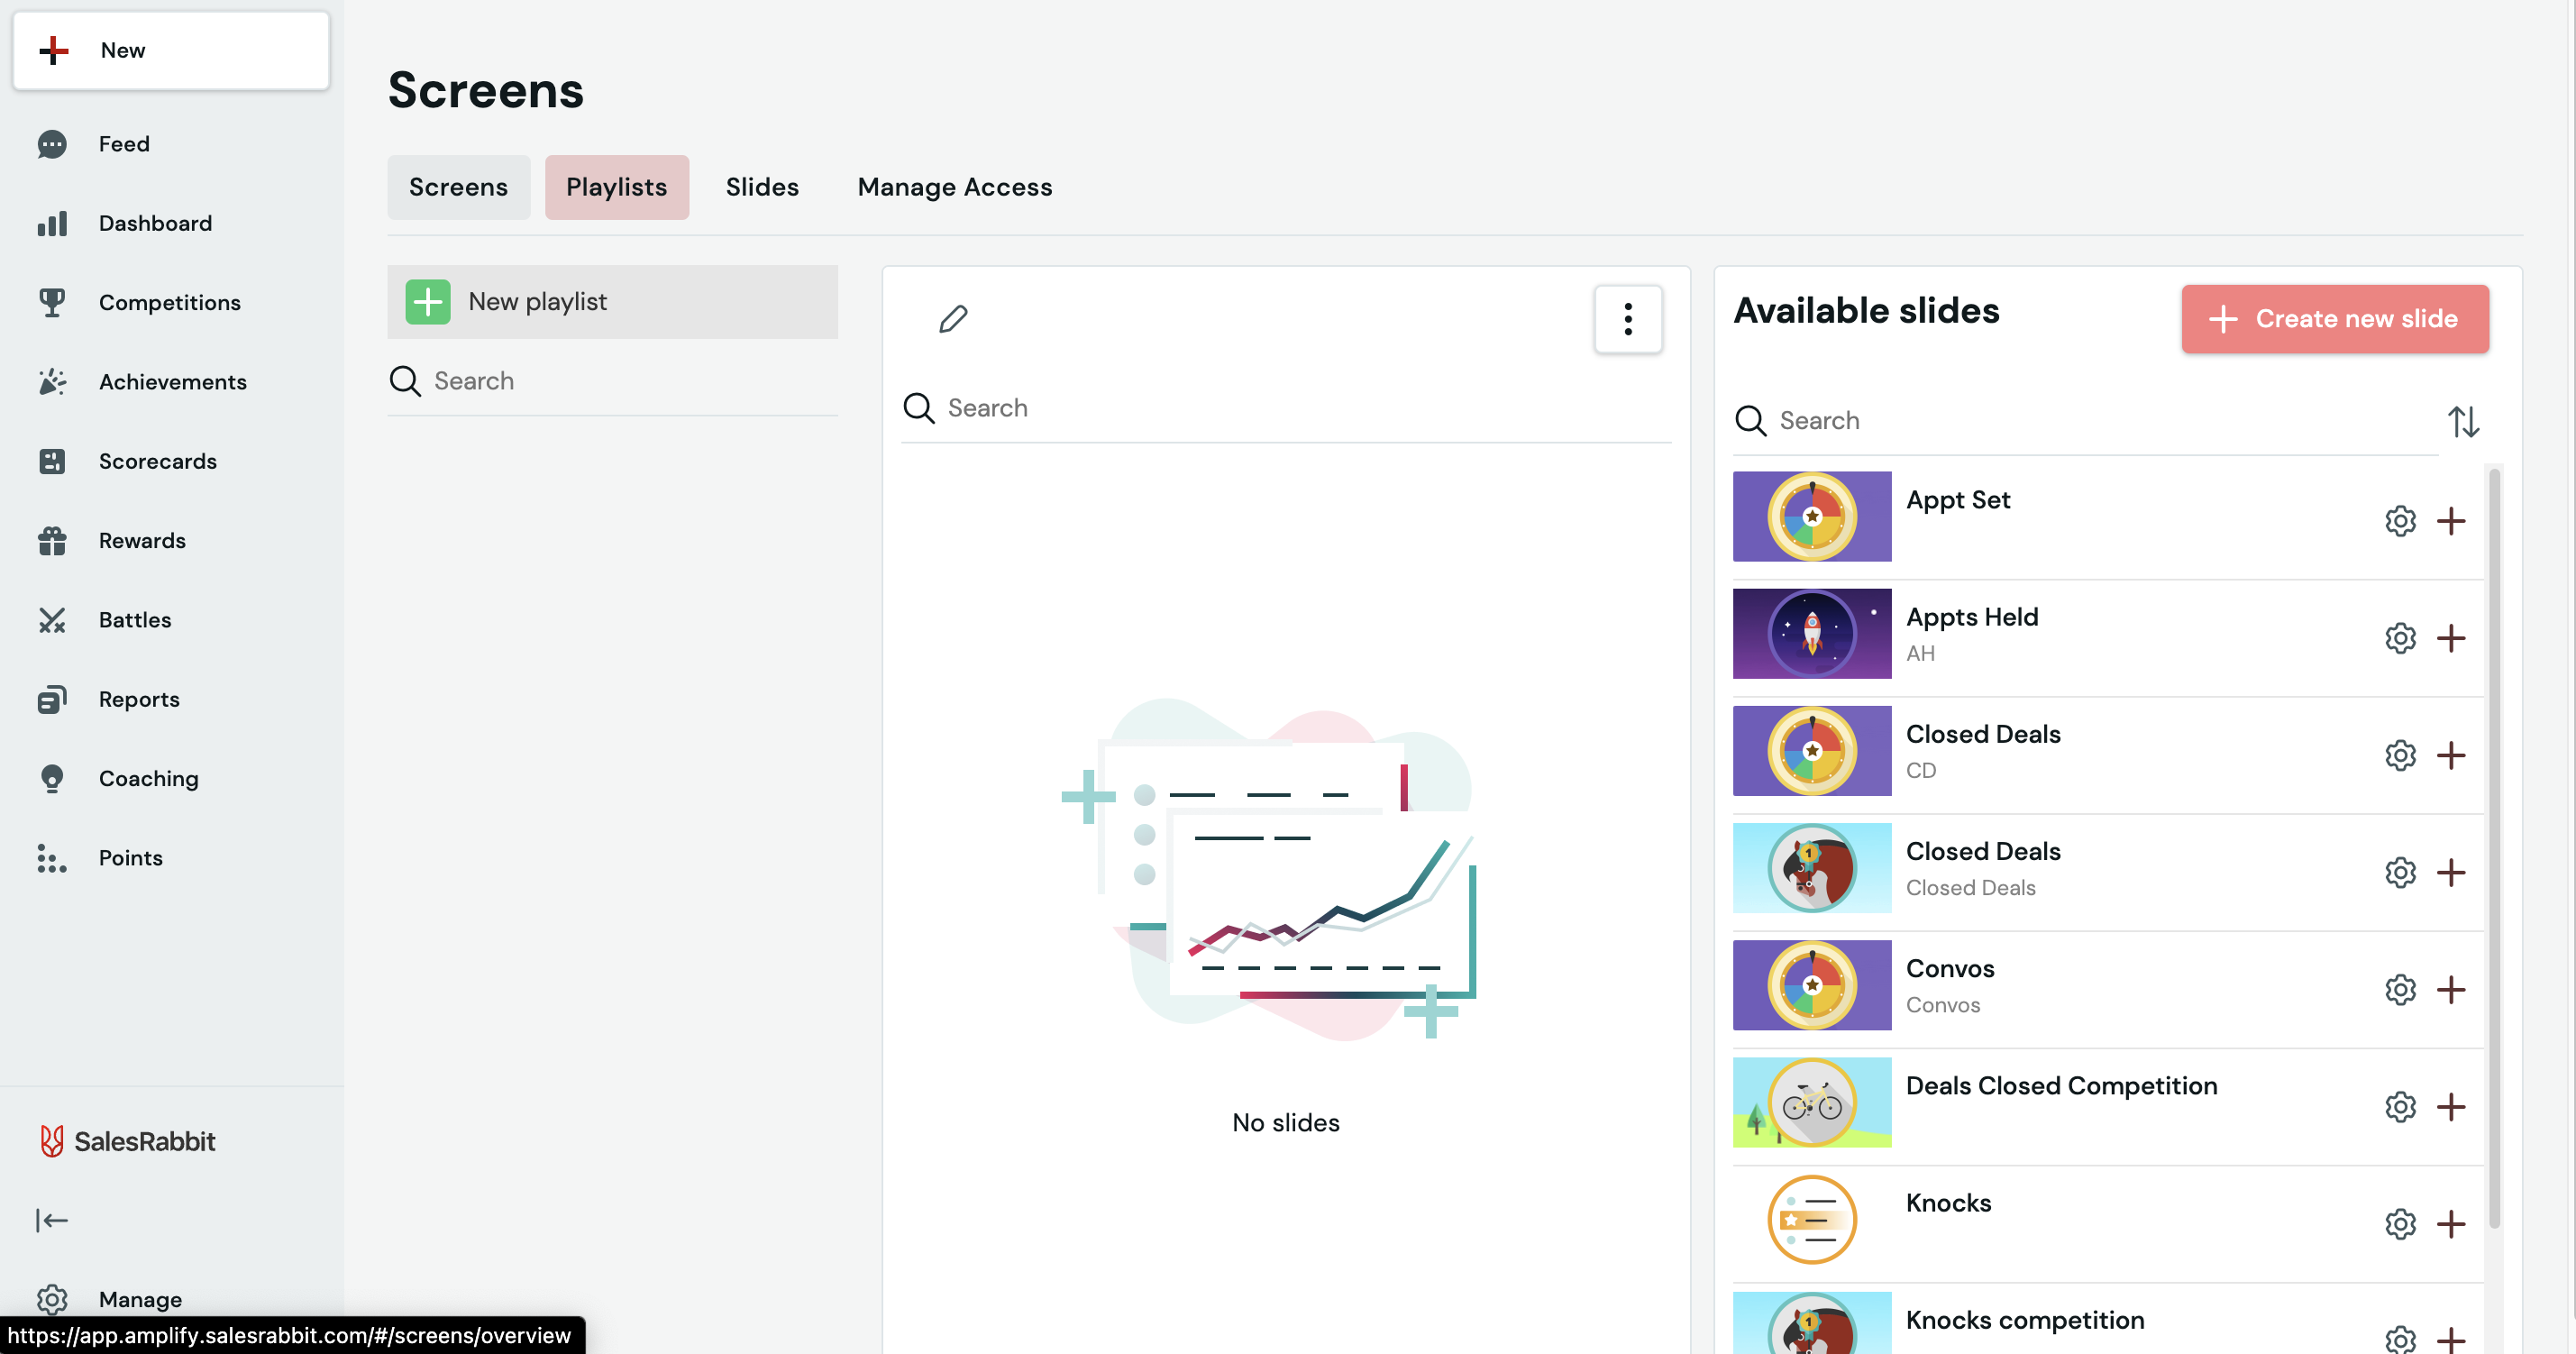The width and height of the screenshot is (2576, 1354).
Task: Open settings gear for Convos slide
Action: 2399,990
